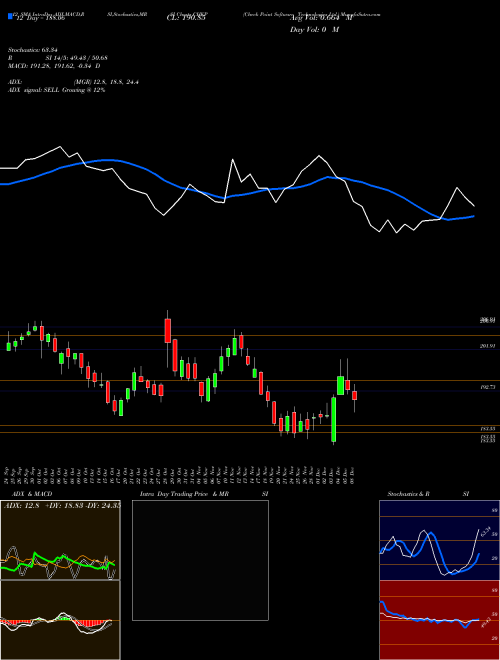500x660 pixels.
Task: Open the blue Stochastics mini chart
Action: click(439, 540)
